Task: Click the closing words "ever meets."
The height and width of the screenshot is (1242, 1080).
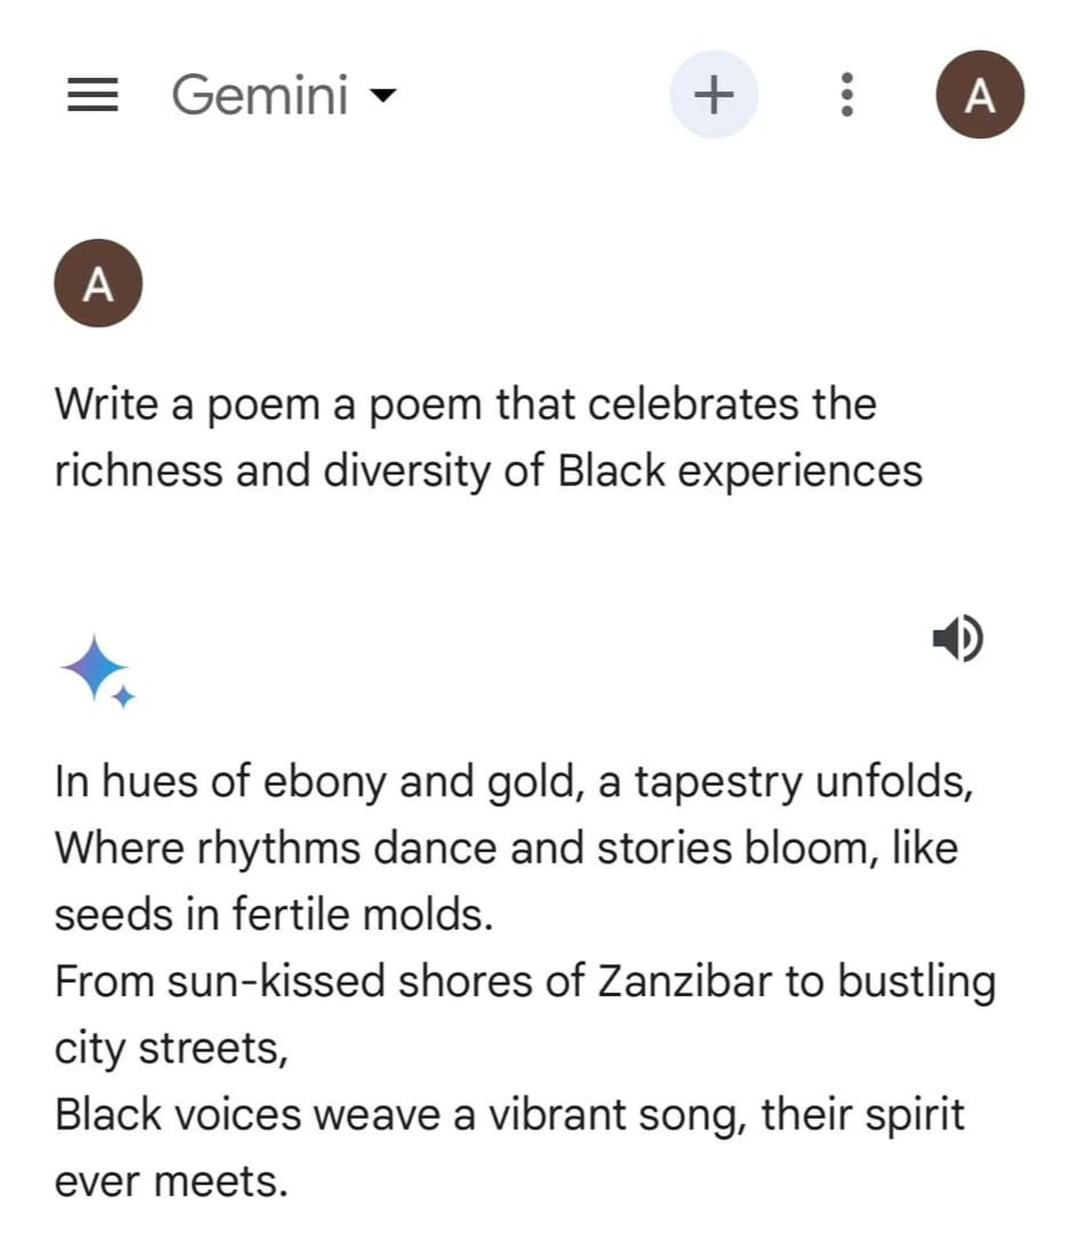Action: click(x=171, y=1182)
